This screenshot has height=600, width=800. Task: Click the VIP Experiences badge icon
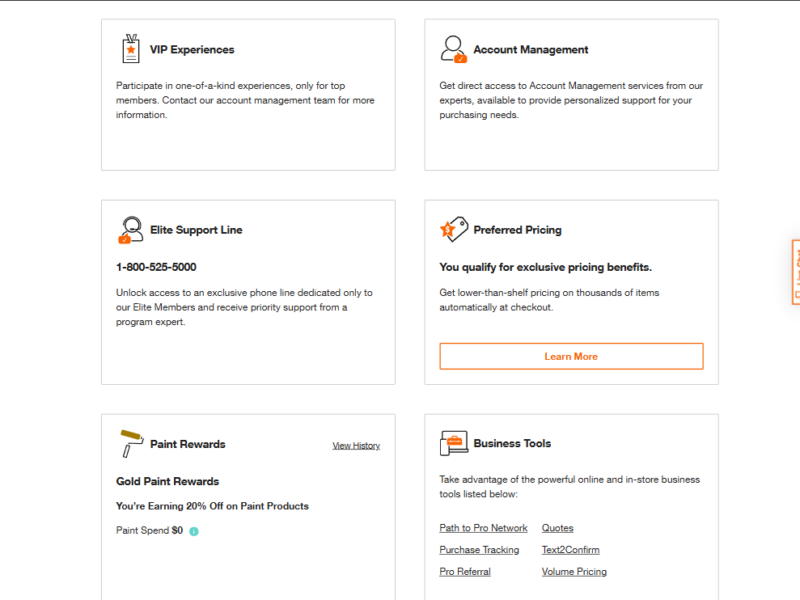tap(130, 49)
